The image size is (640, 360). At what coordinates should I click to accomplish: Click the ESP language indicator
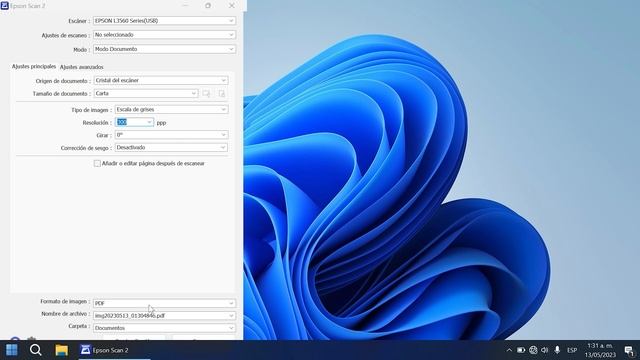click(572, 350)
